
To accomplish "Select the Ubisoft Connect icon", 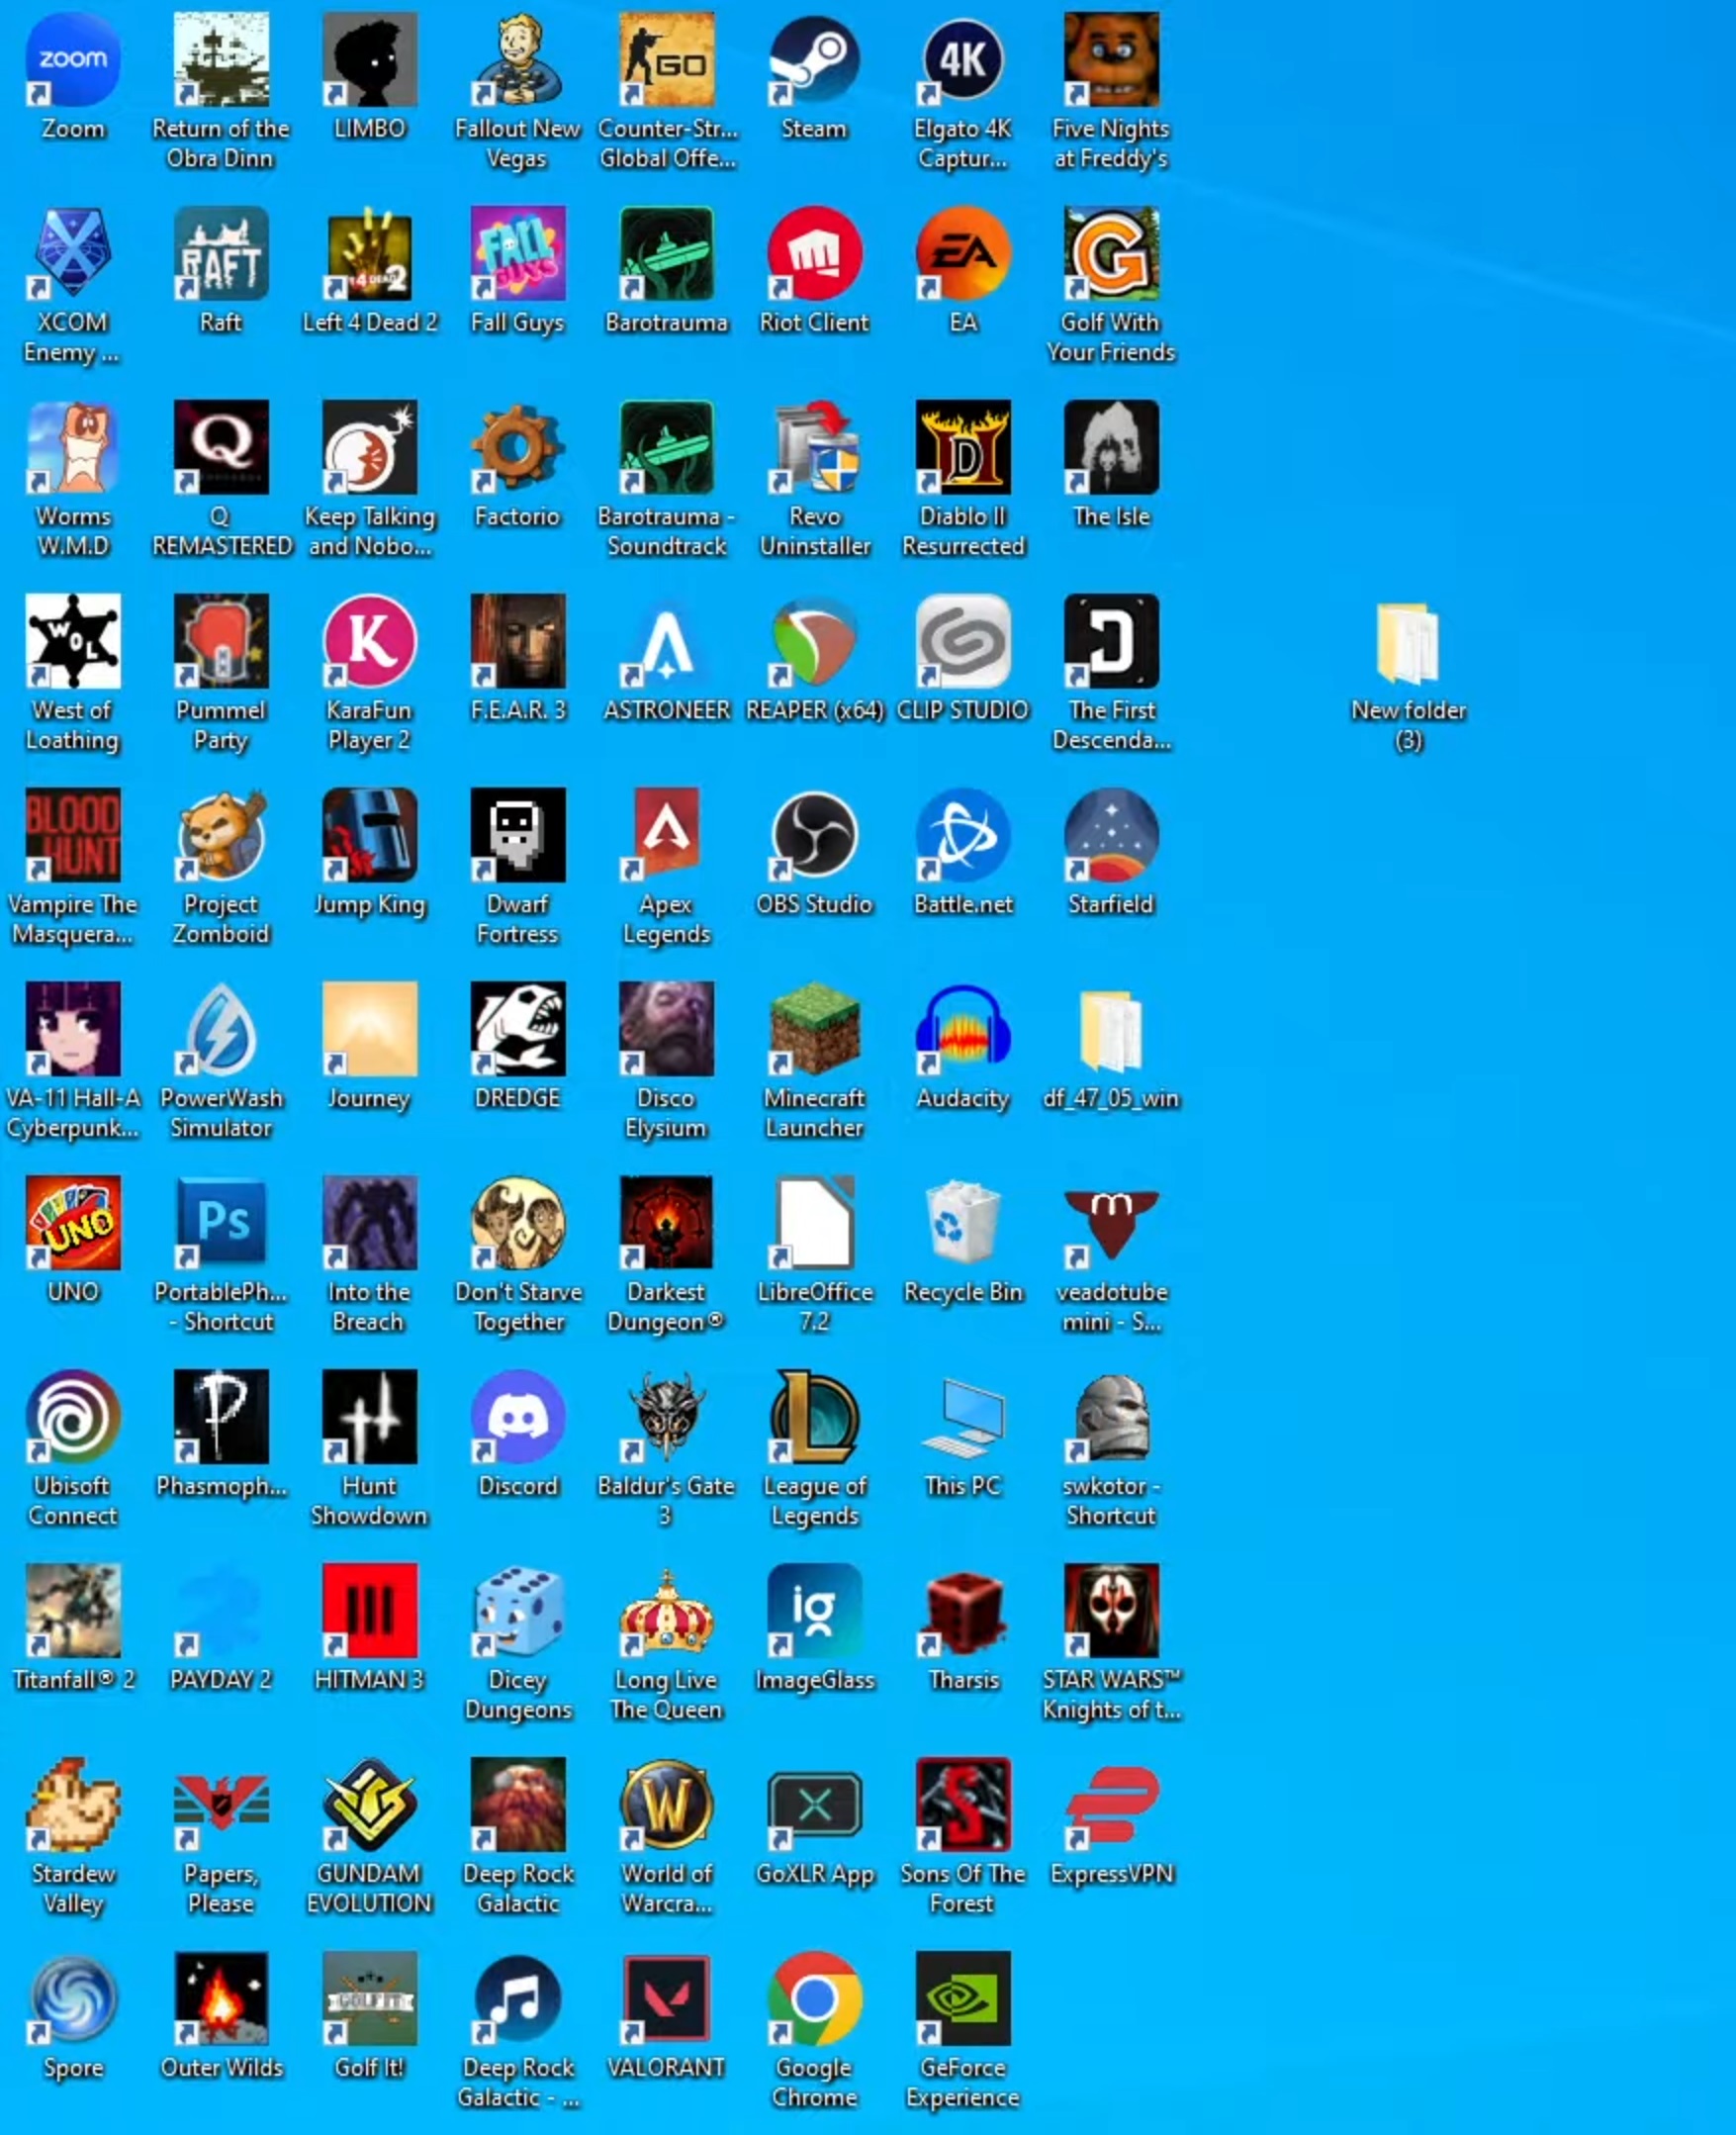I will 73,1418.
